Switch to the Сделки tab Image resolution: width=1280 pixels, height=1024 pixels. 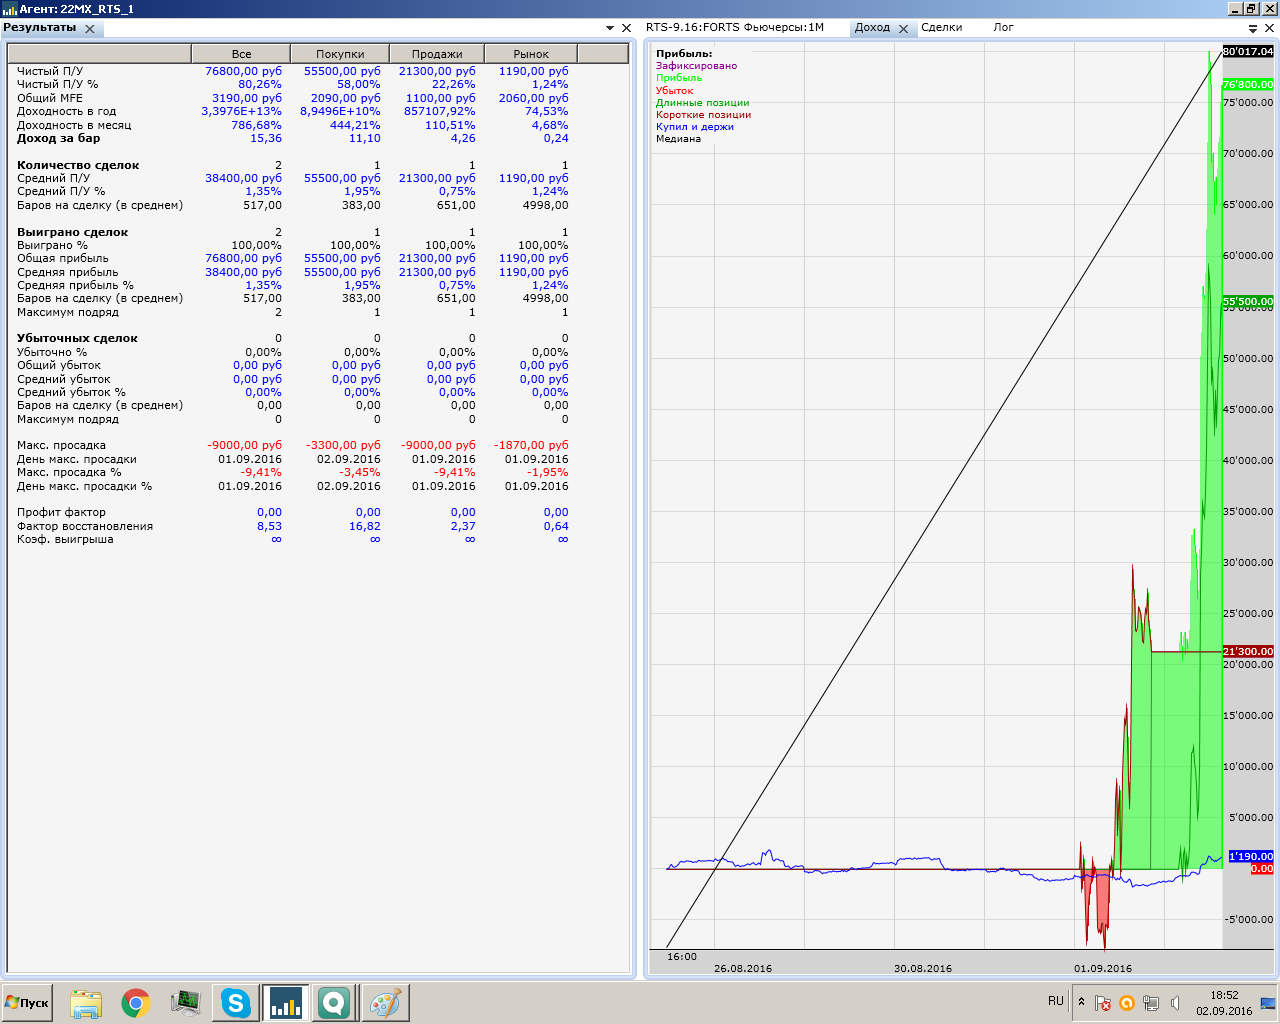(x=941, y=28)
